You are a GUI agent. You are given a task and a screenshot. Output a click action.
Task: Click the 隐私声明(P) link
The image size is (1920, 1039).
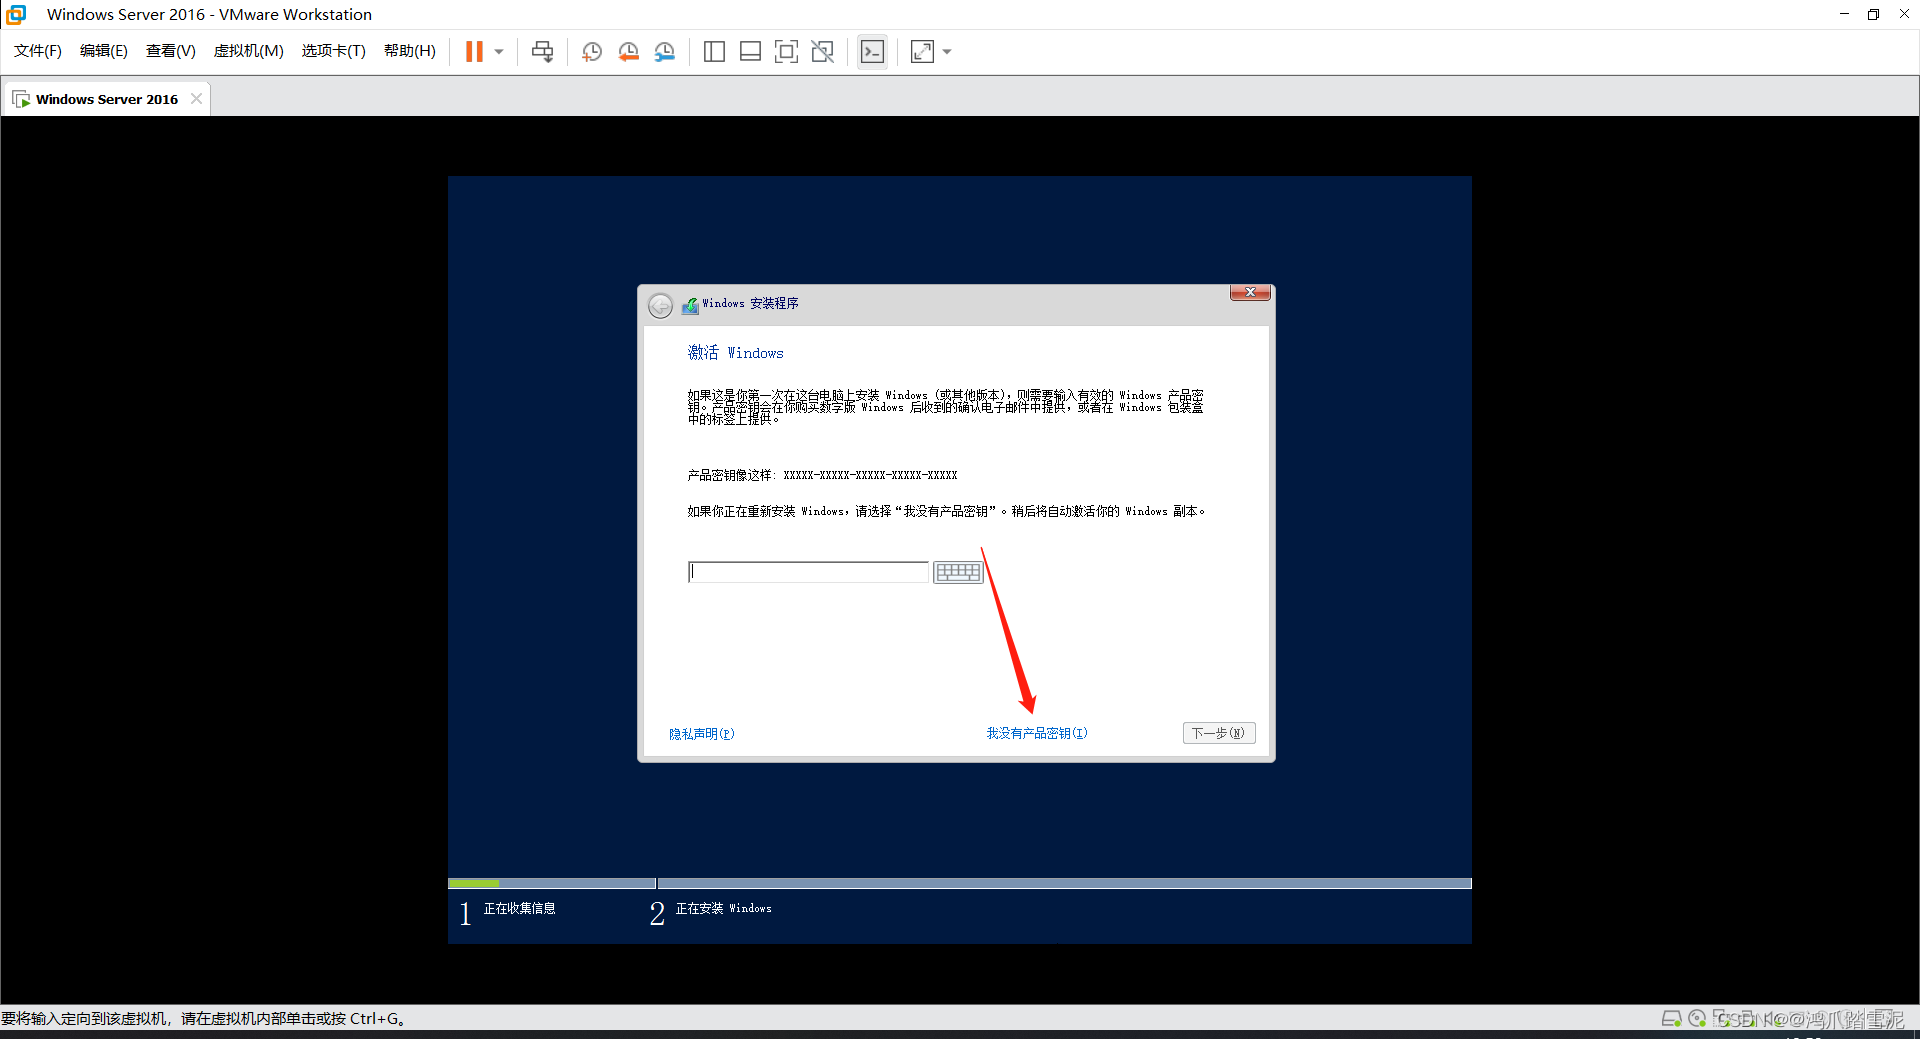pyautogui.click(x=702, y=734)
